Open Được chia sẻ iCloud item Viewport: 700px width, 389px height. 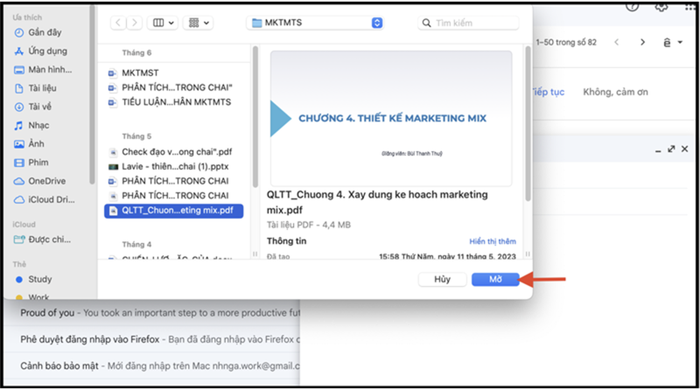pyautogui.click(x=42, y=239)
